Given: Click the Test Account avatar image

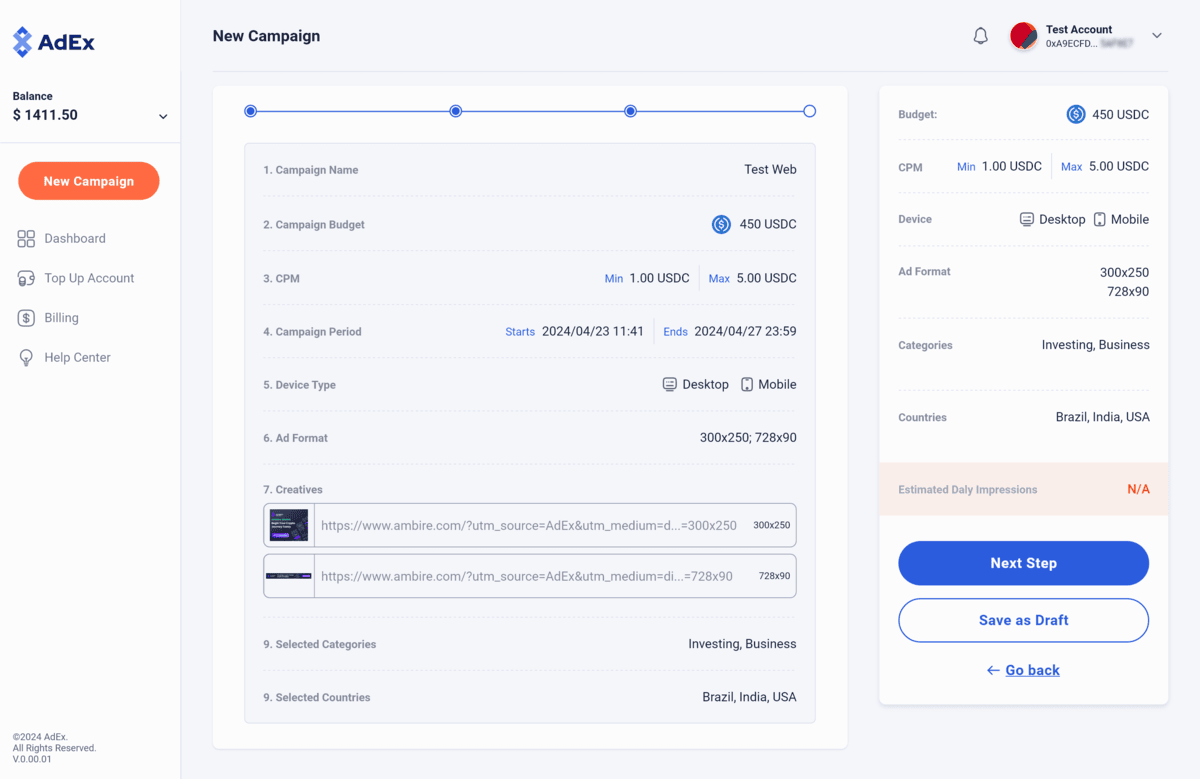Looking at the screenshot, I should click(1023, 35).
